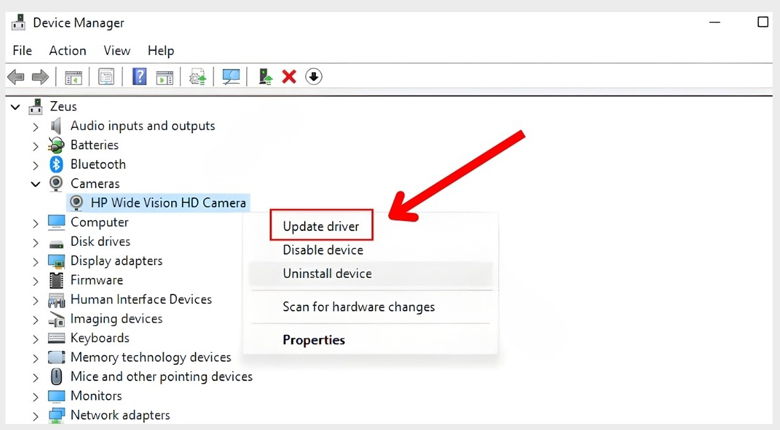
Task: Click the scan for hardware changes monitor icon
Action: pos(231,77)
